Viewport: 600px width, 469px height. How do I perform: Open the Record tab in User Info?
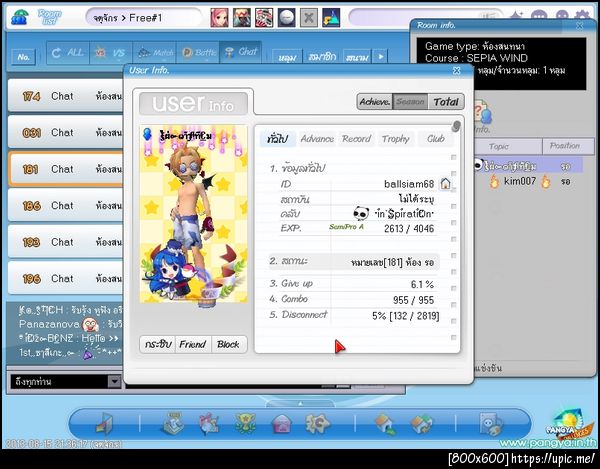(x=356, y=139)
